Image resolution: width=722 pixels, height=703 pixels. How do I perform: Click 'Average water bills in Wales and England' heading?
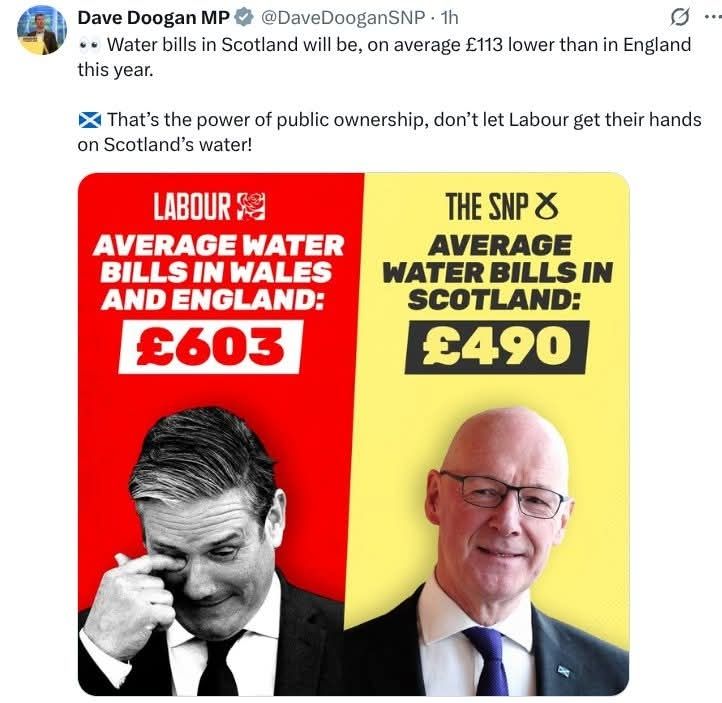(218, 272)
